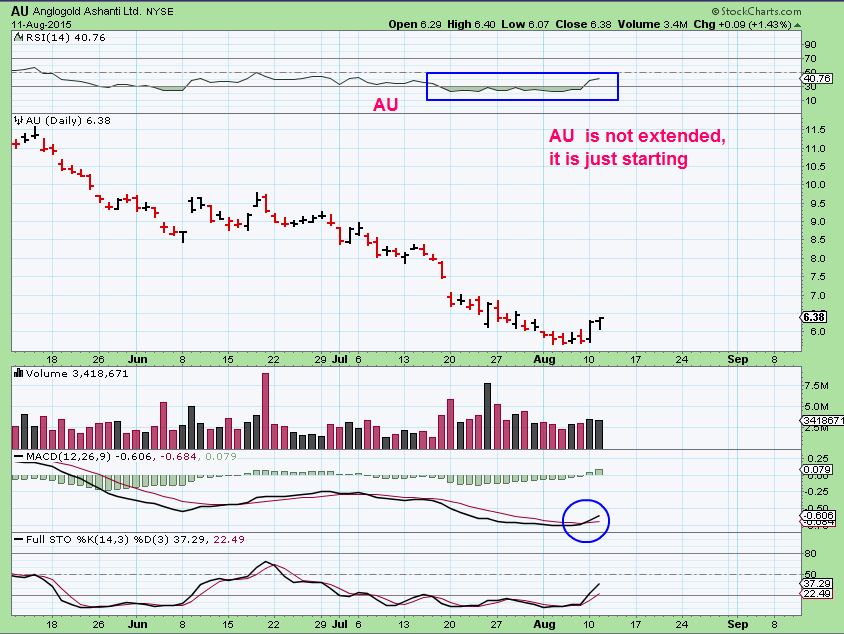Click the Low 6.07 value
Screen dimensions: 844x634
click(525, 24)
